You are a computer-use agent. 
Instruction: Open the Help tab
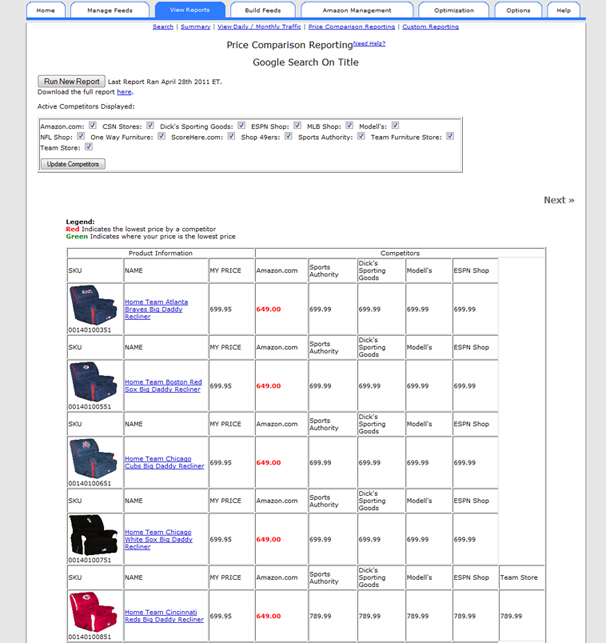[564, 10]
